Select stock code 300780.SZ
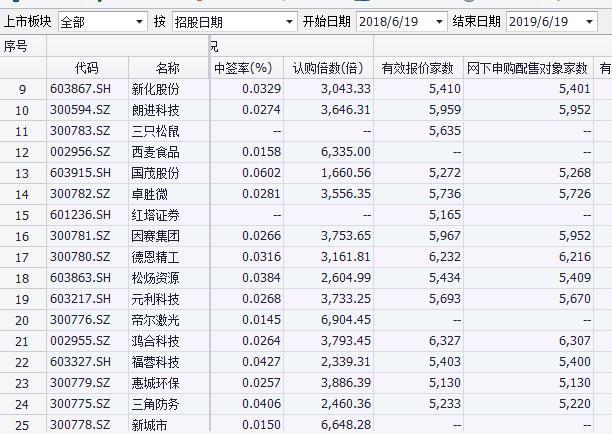 pos(80,257)
